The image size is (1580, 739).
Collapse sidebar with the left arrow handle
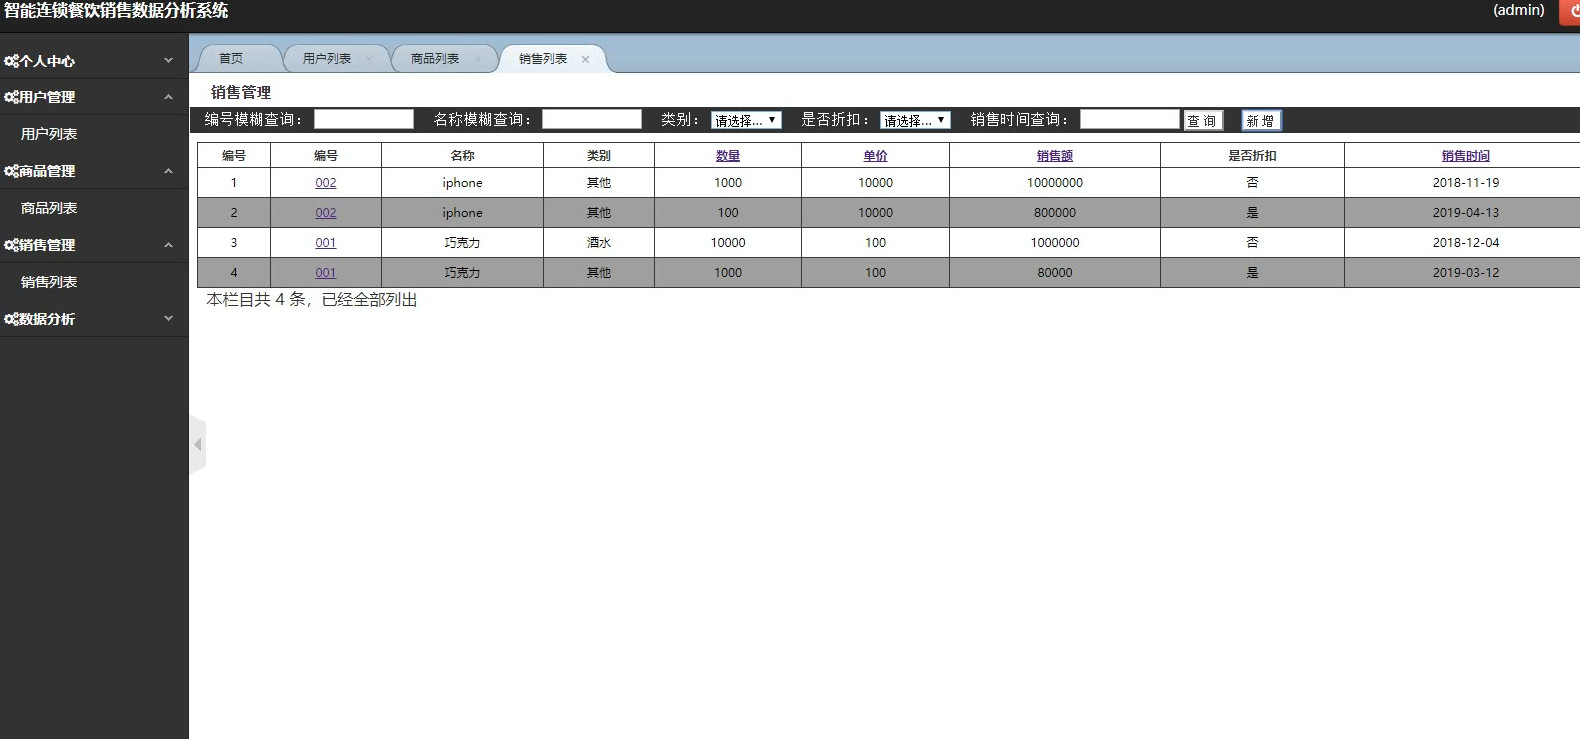[x=197, y=444]
